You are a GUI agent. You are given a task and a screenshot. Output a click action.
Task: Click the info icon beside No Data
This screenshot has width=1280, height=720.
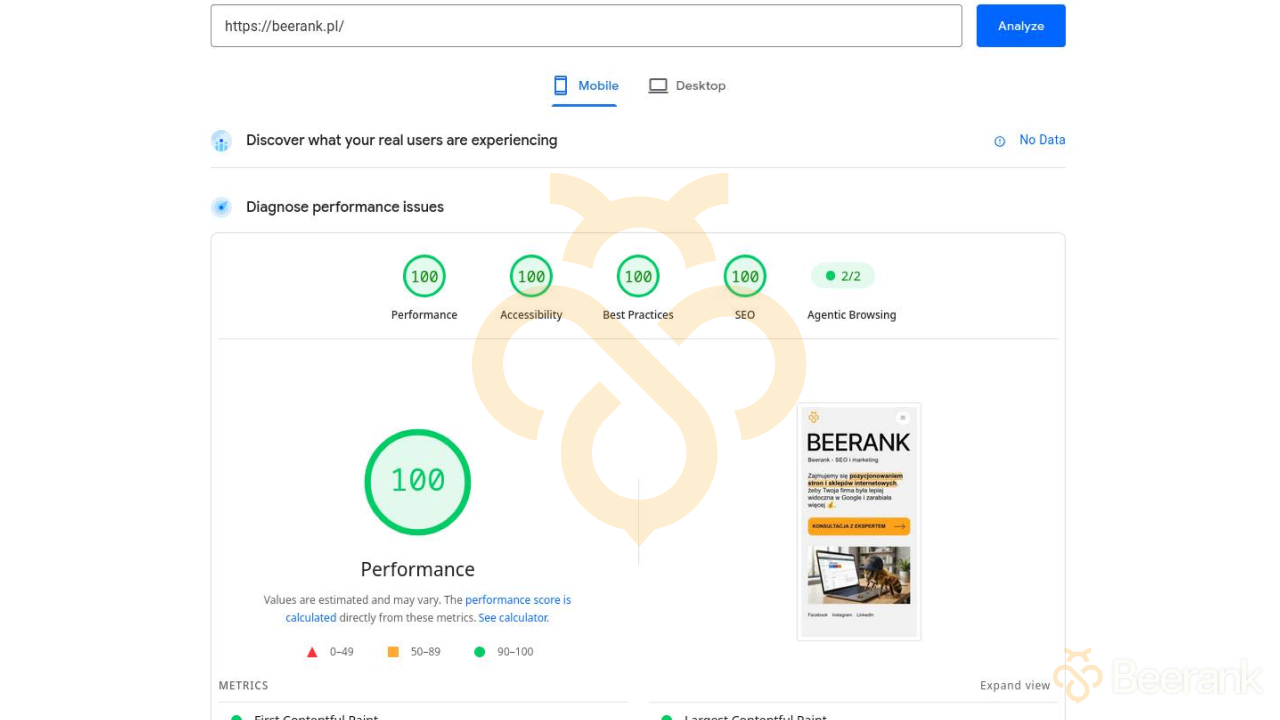coord(999,141)
